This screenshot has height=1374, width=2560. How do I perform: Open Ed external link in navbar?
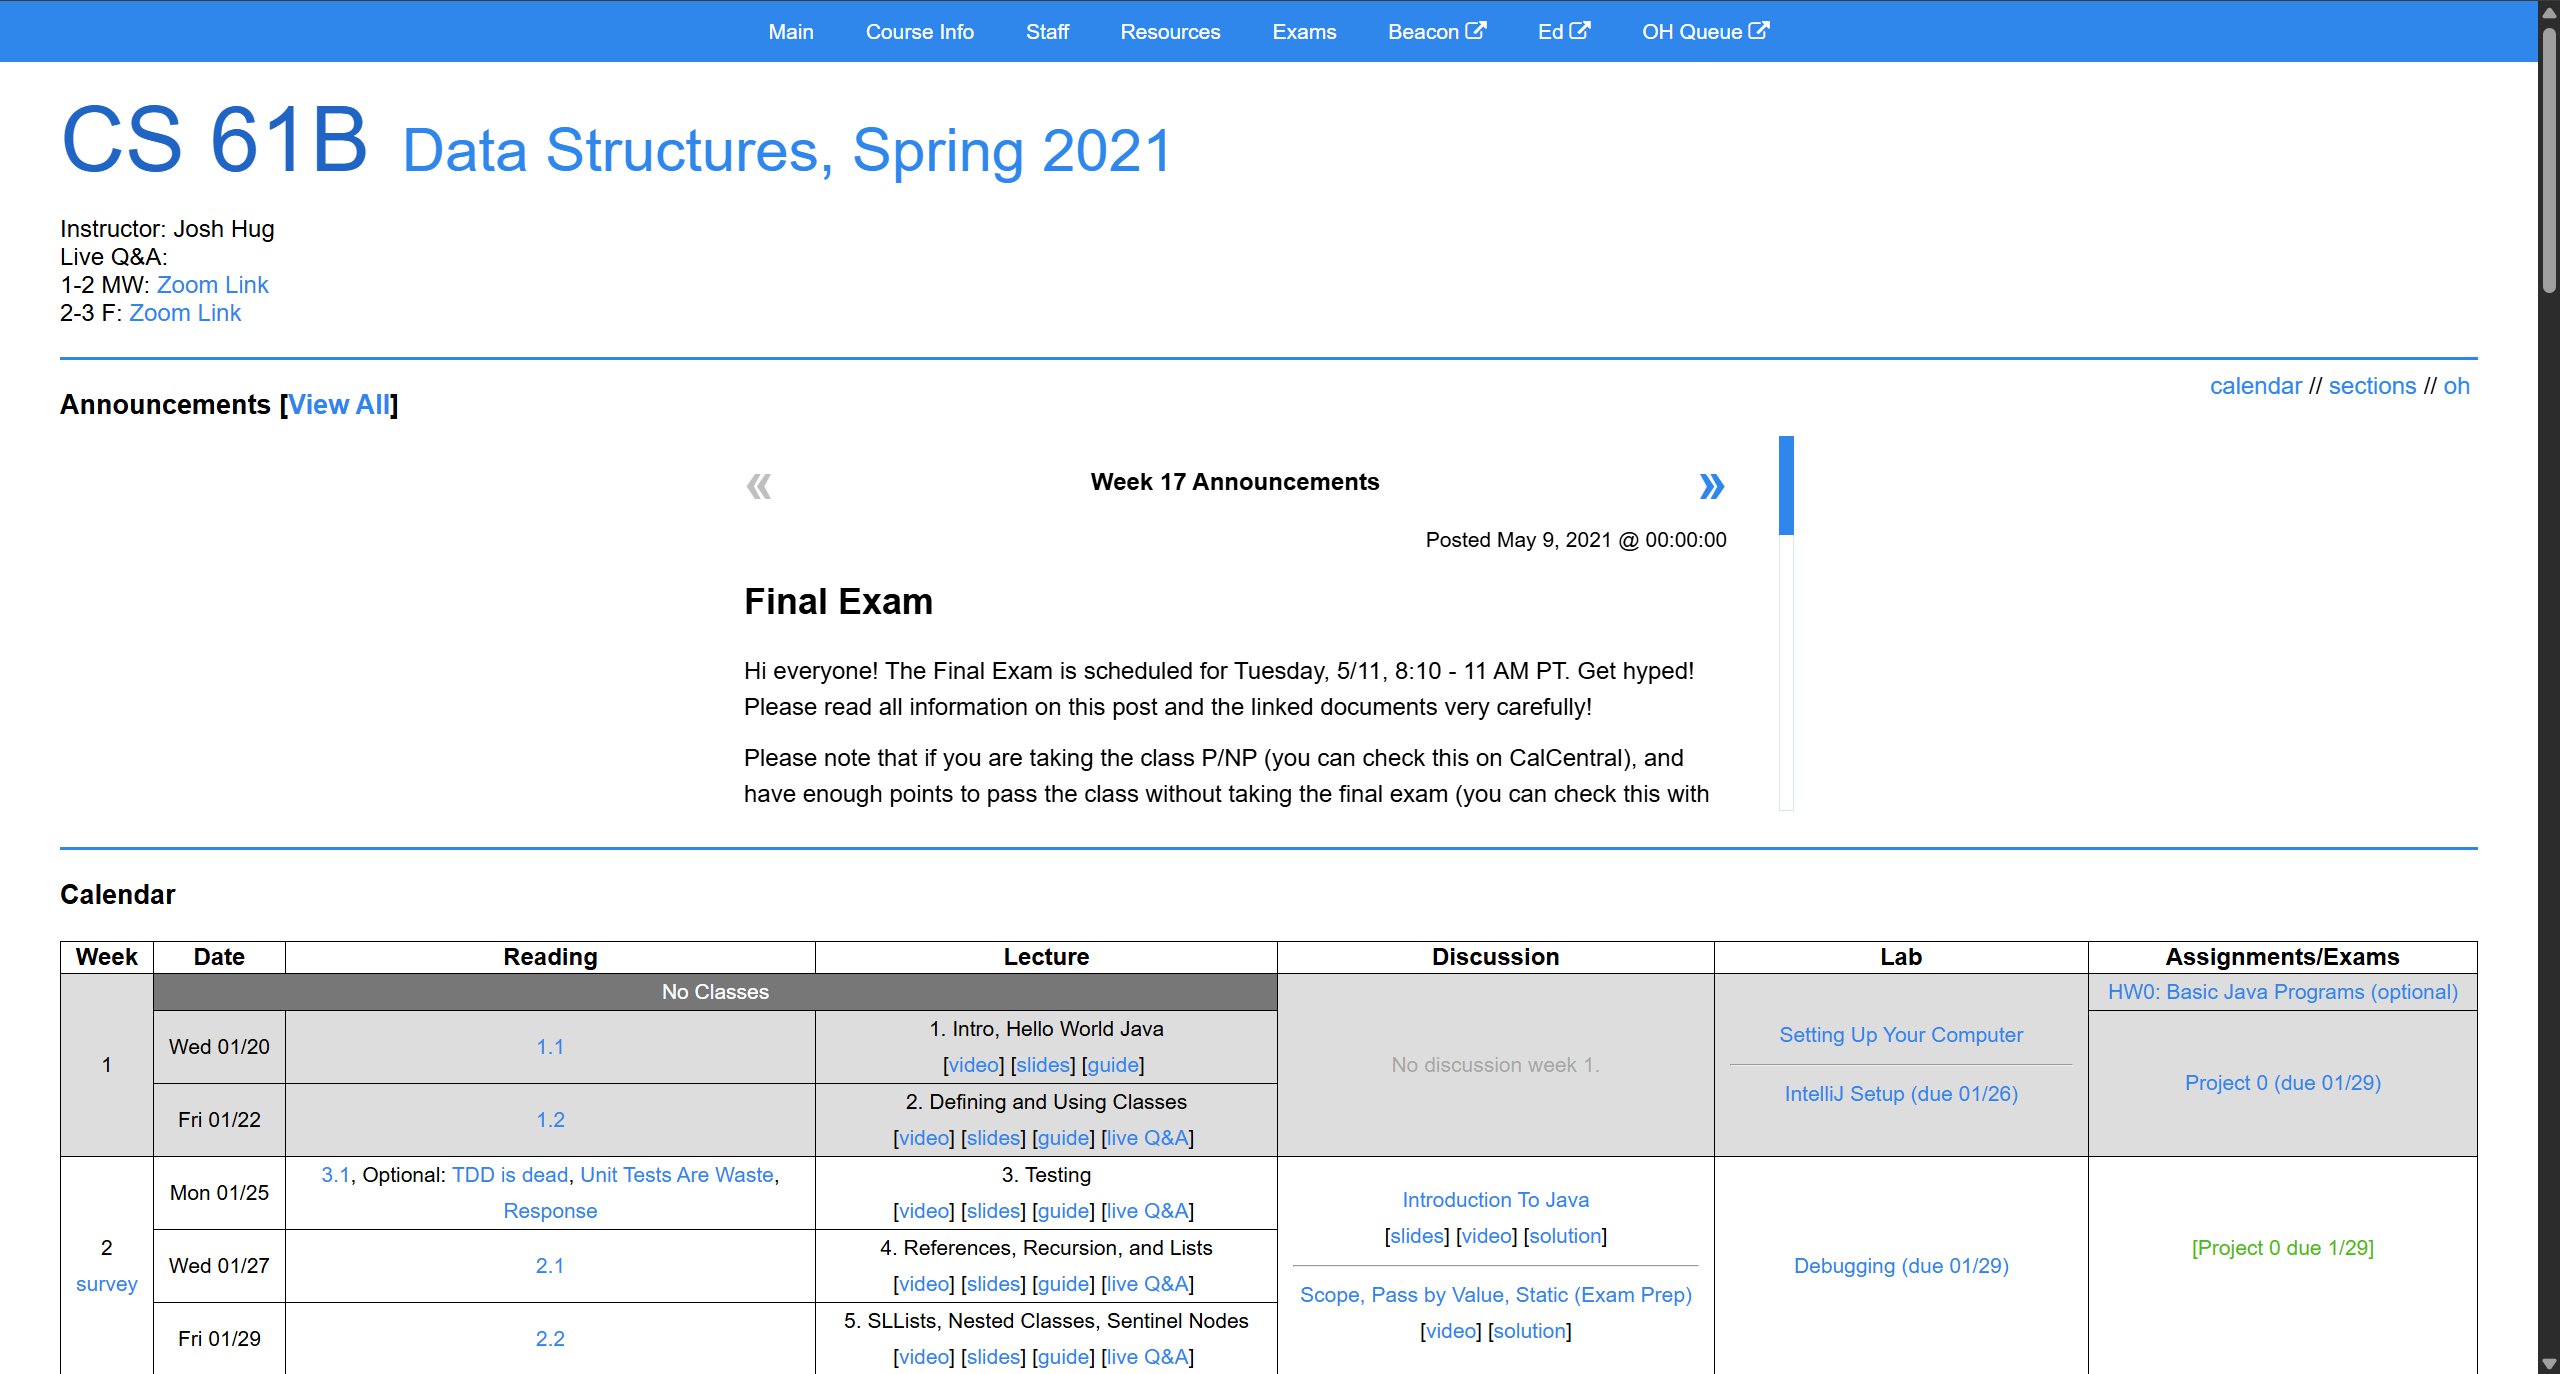[x=1564, y=31]
